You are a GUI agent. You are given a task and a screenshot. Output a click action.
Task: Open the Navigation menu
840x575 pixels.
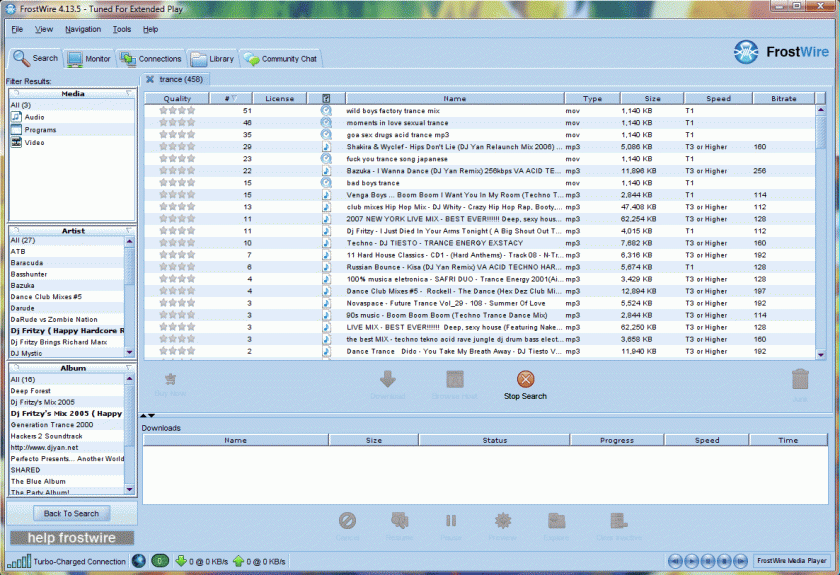(x=83, y=29)
